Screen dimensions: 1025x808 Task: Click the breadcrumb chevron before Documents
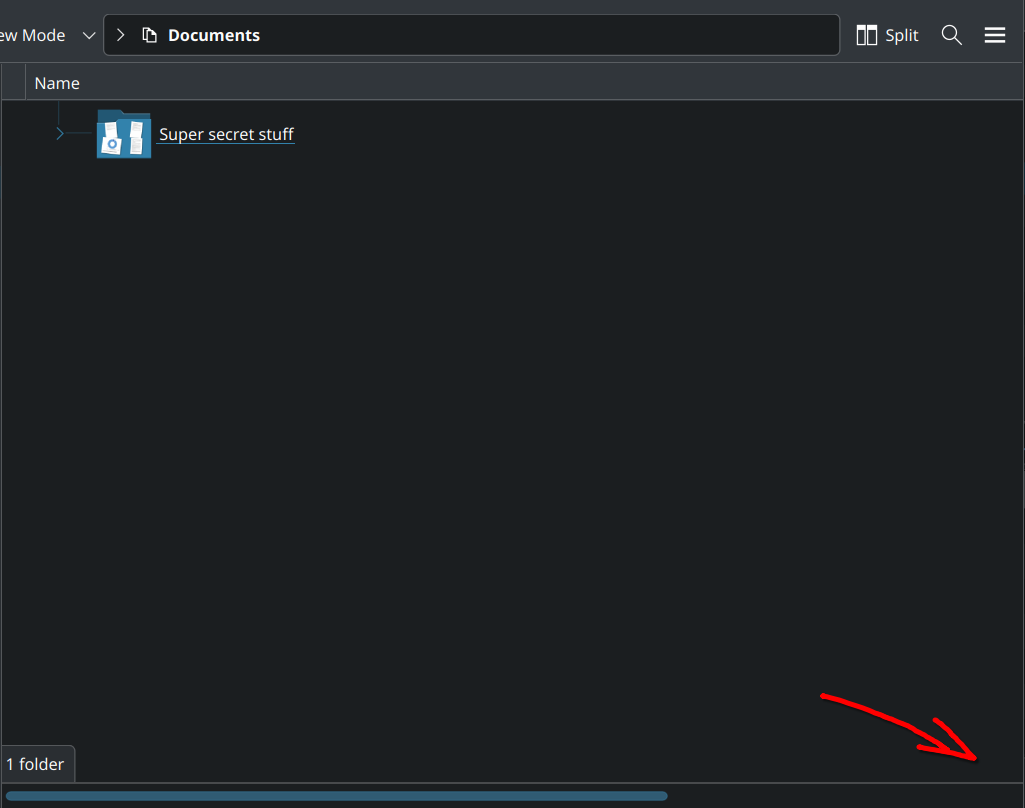[121, 35]
